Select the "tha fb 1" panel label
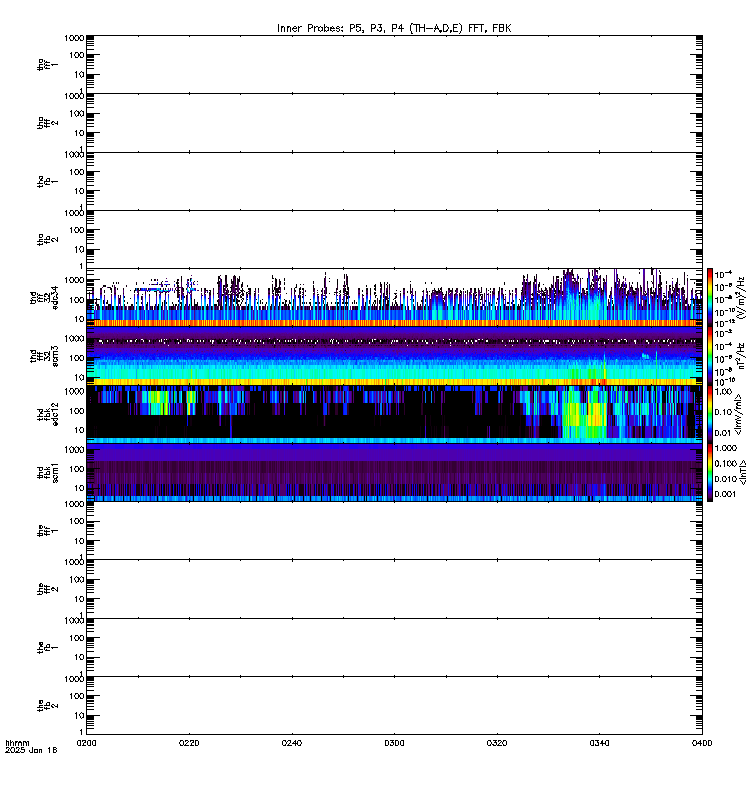The width and height of the screenshot is (750, 800). 47,182
